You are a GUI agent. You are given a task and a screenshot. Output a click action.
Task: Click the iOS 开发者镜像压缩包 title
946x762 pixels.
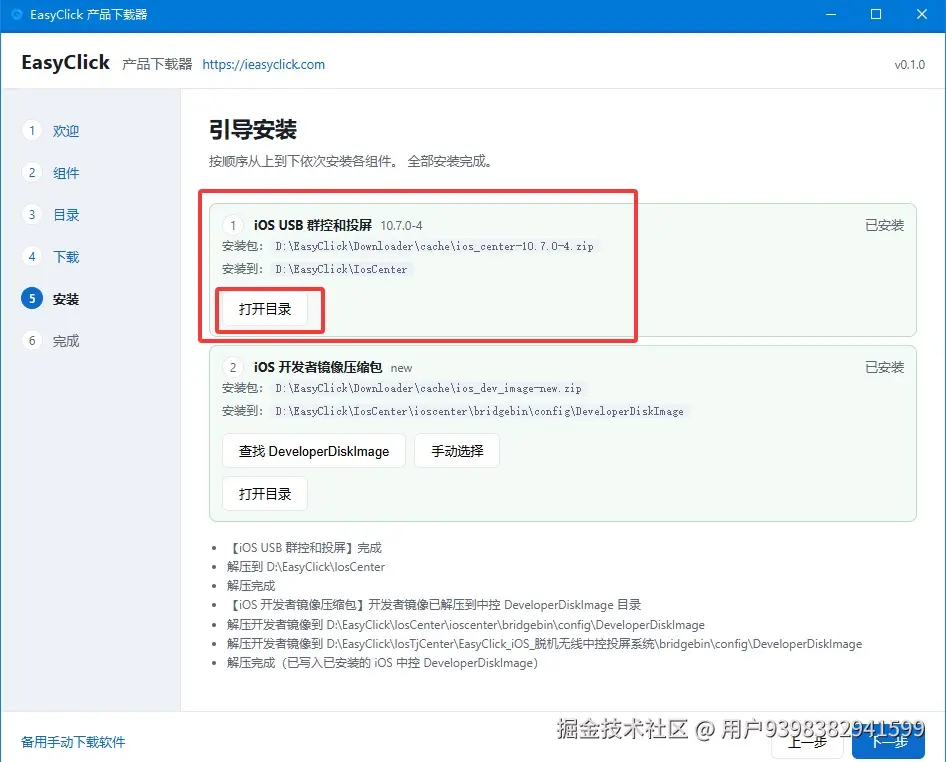pos(318,367)
